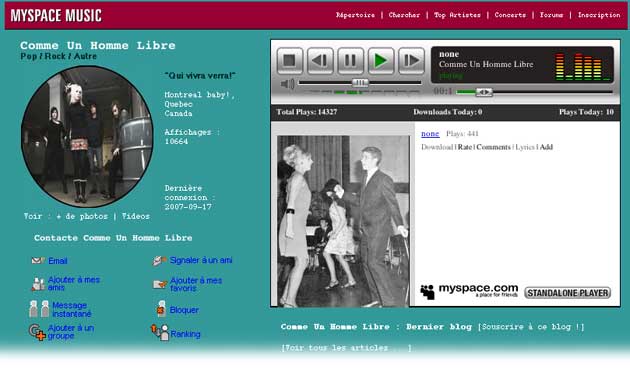Click the Plays Today: 10 text
Image resolution: width=630 pixels, height=369 pixels.
tap(586, 112)
